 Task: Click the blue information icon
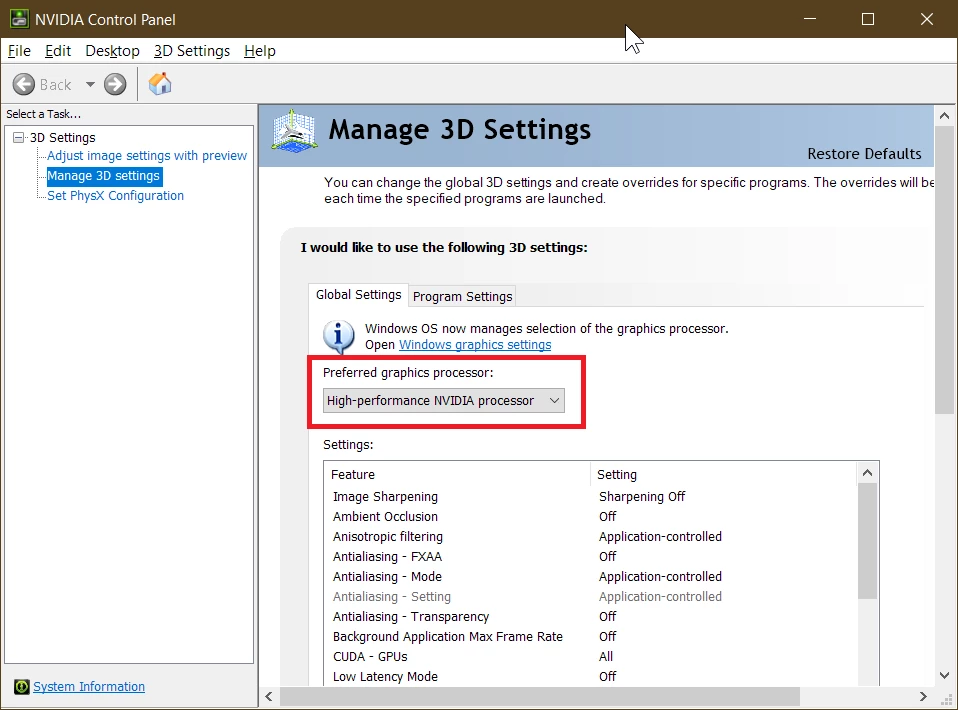338,336
